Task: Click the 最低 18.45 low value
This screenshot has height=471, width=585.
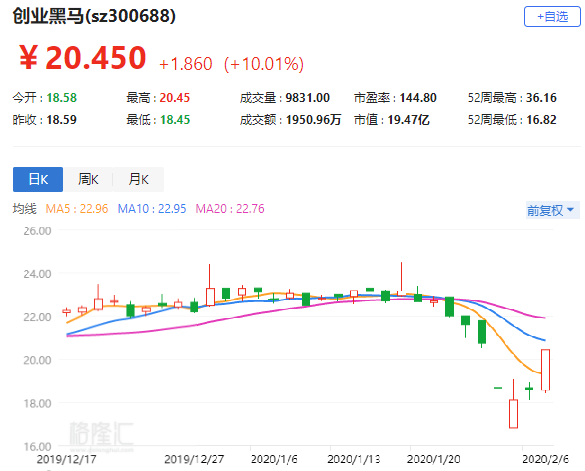Action: coord(158,120)
